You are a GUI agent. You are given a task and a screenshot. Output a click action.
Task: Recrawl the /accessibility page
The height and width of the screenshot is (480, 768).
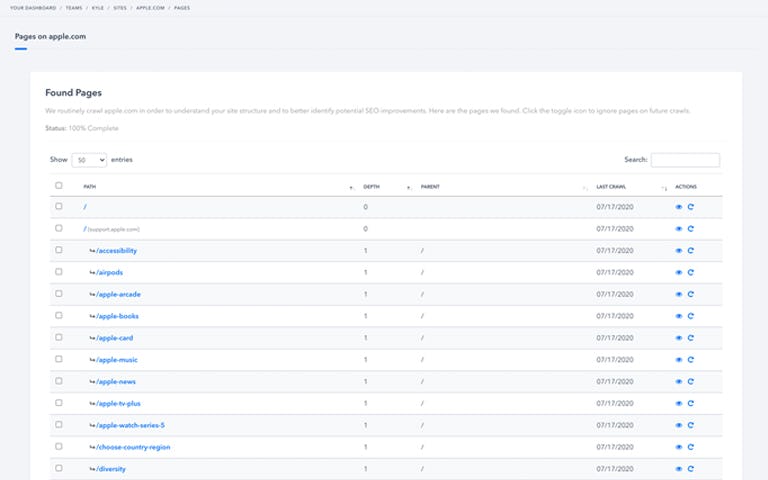pyautogui.click(x=691, y=251)
